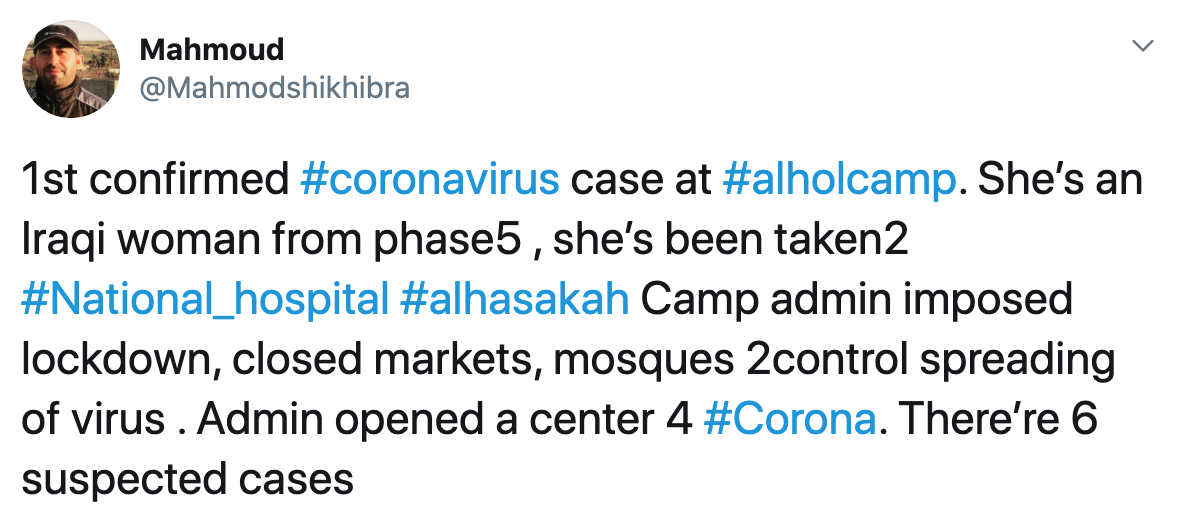Select the #alhasakah hashtag
This screenshot has height=506, width=1180.
[515, 300]
